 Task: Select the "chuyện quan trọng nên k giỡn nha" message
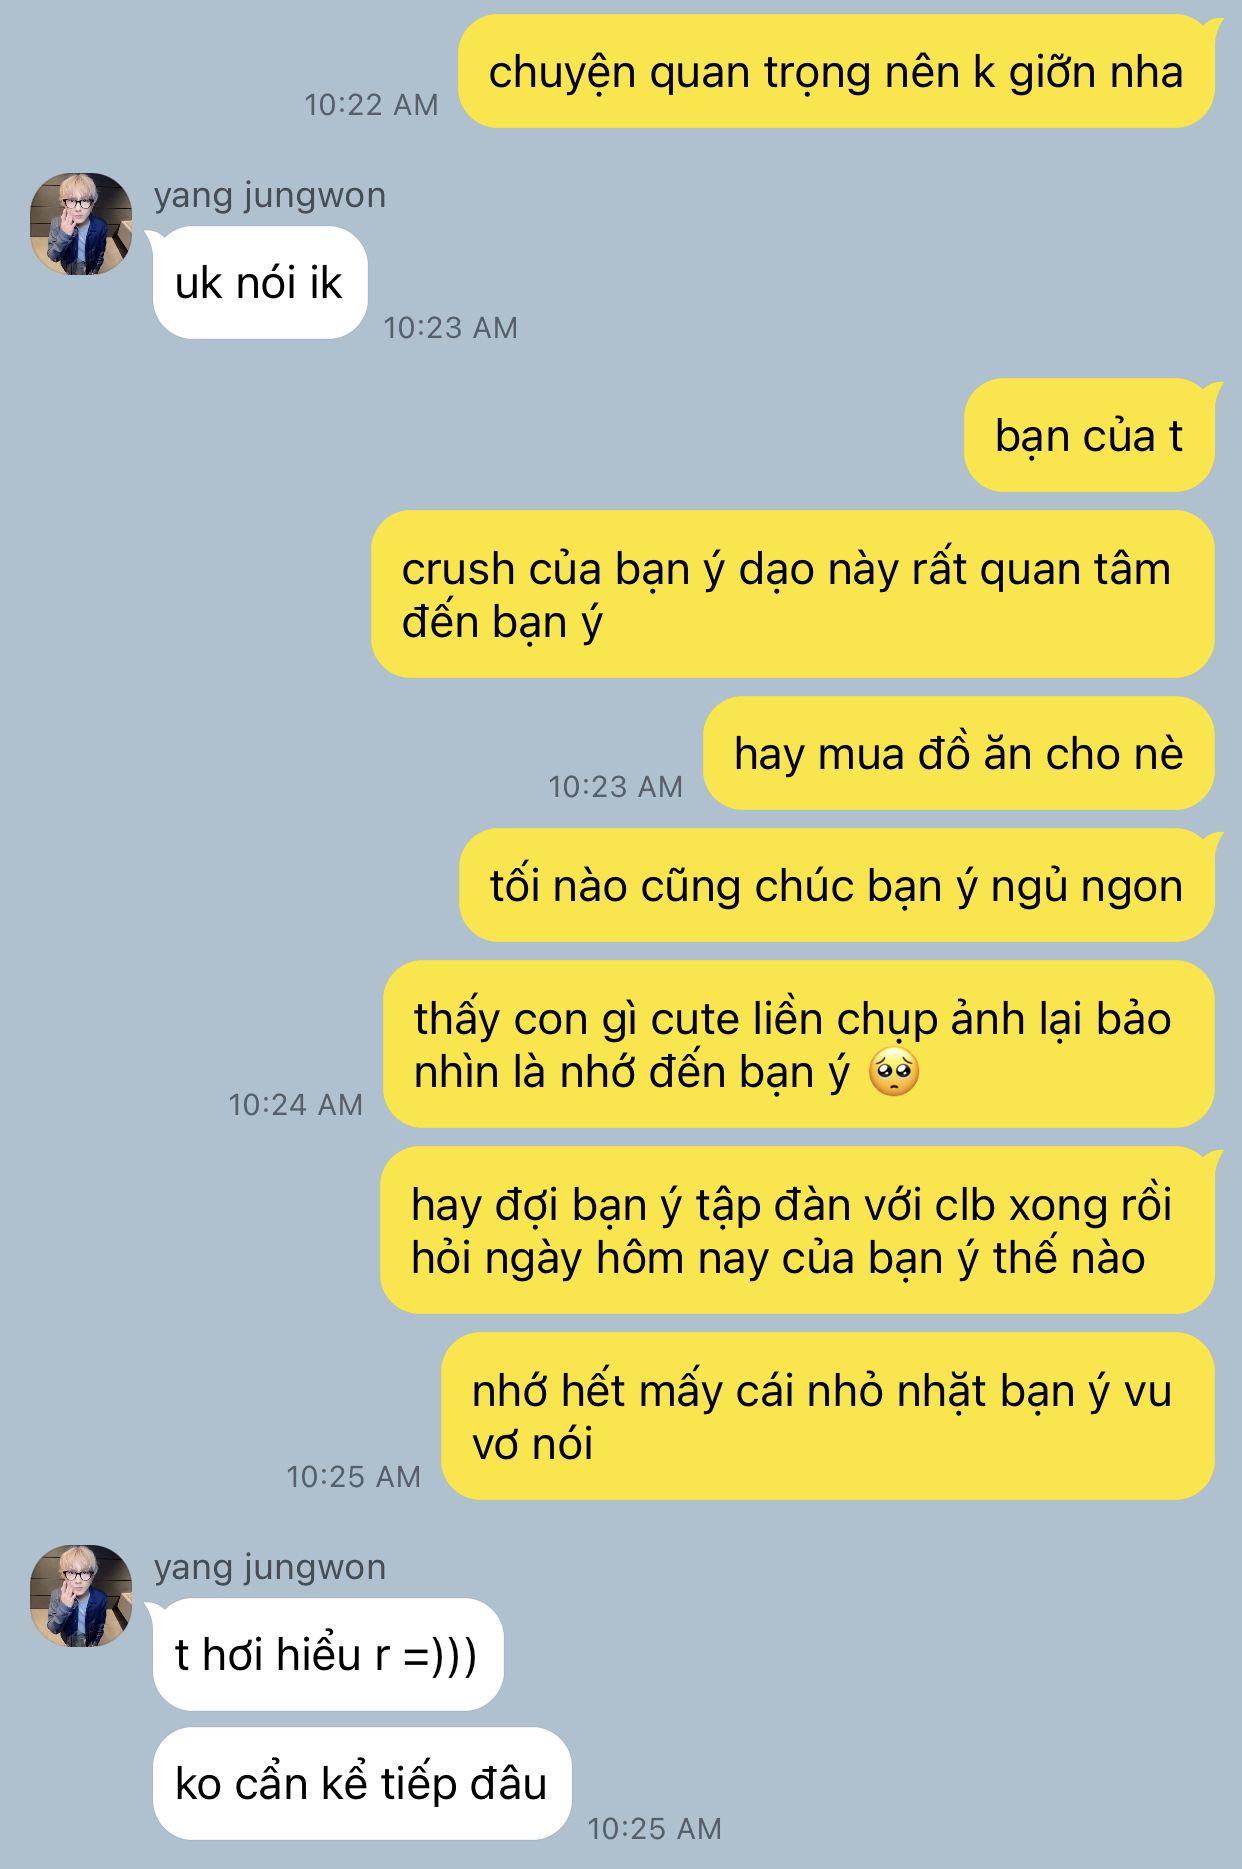(x=836, y=72)
